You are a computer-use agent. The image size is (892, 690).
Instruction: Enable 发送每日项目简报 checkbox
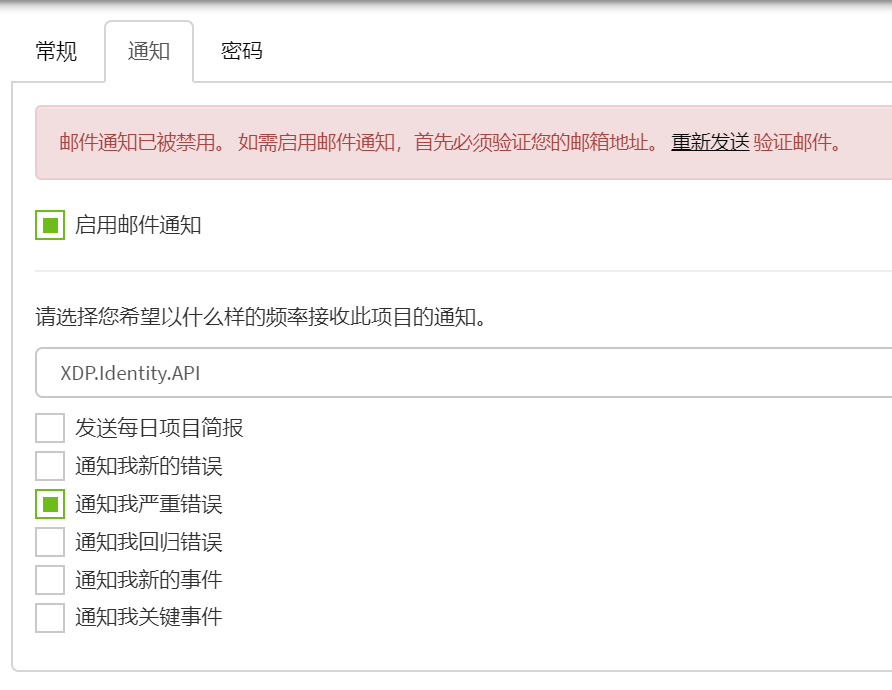(50, 428)
